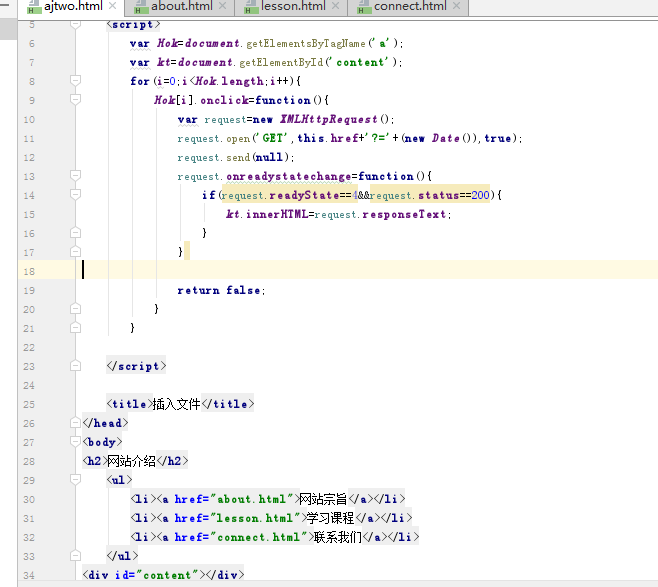Click 'onreadystatechange' on line 13
Screen dimensions: 658x587
click(289, 177)
